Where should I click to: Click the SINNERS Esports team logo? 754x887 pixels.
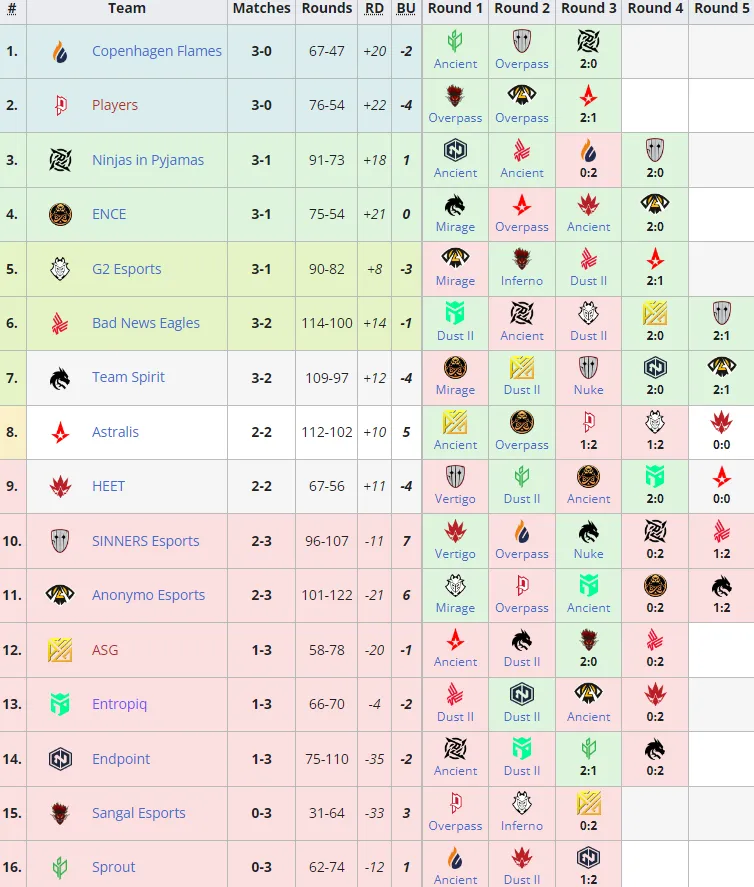click(60, 541)
